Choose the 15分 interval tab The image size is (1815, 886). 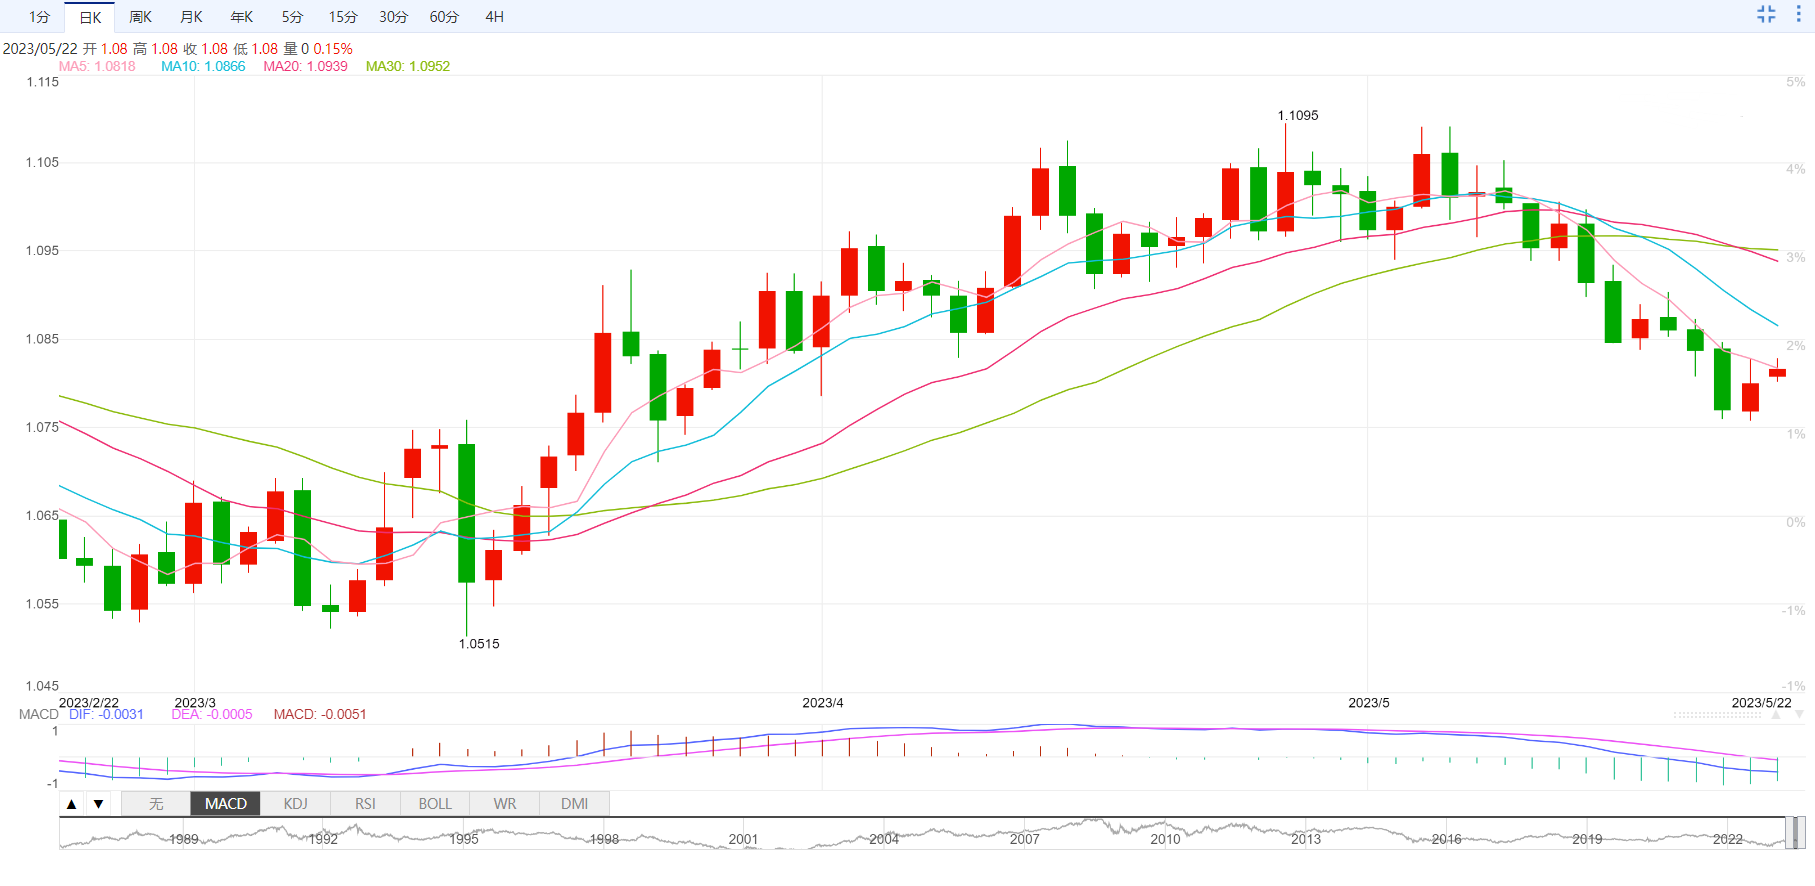click(x=343, y=17)
